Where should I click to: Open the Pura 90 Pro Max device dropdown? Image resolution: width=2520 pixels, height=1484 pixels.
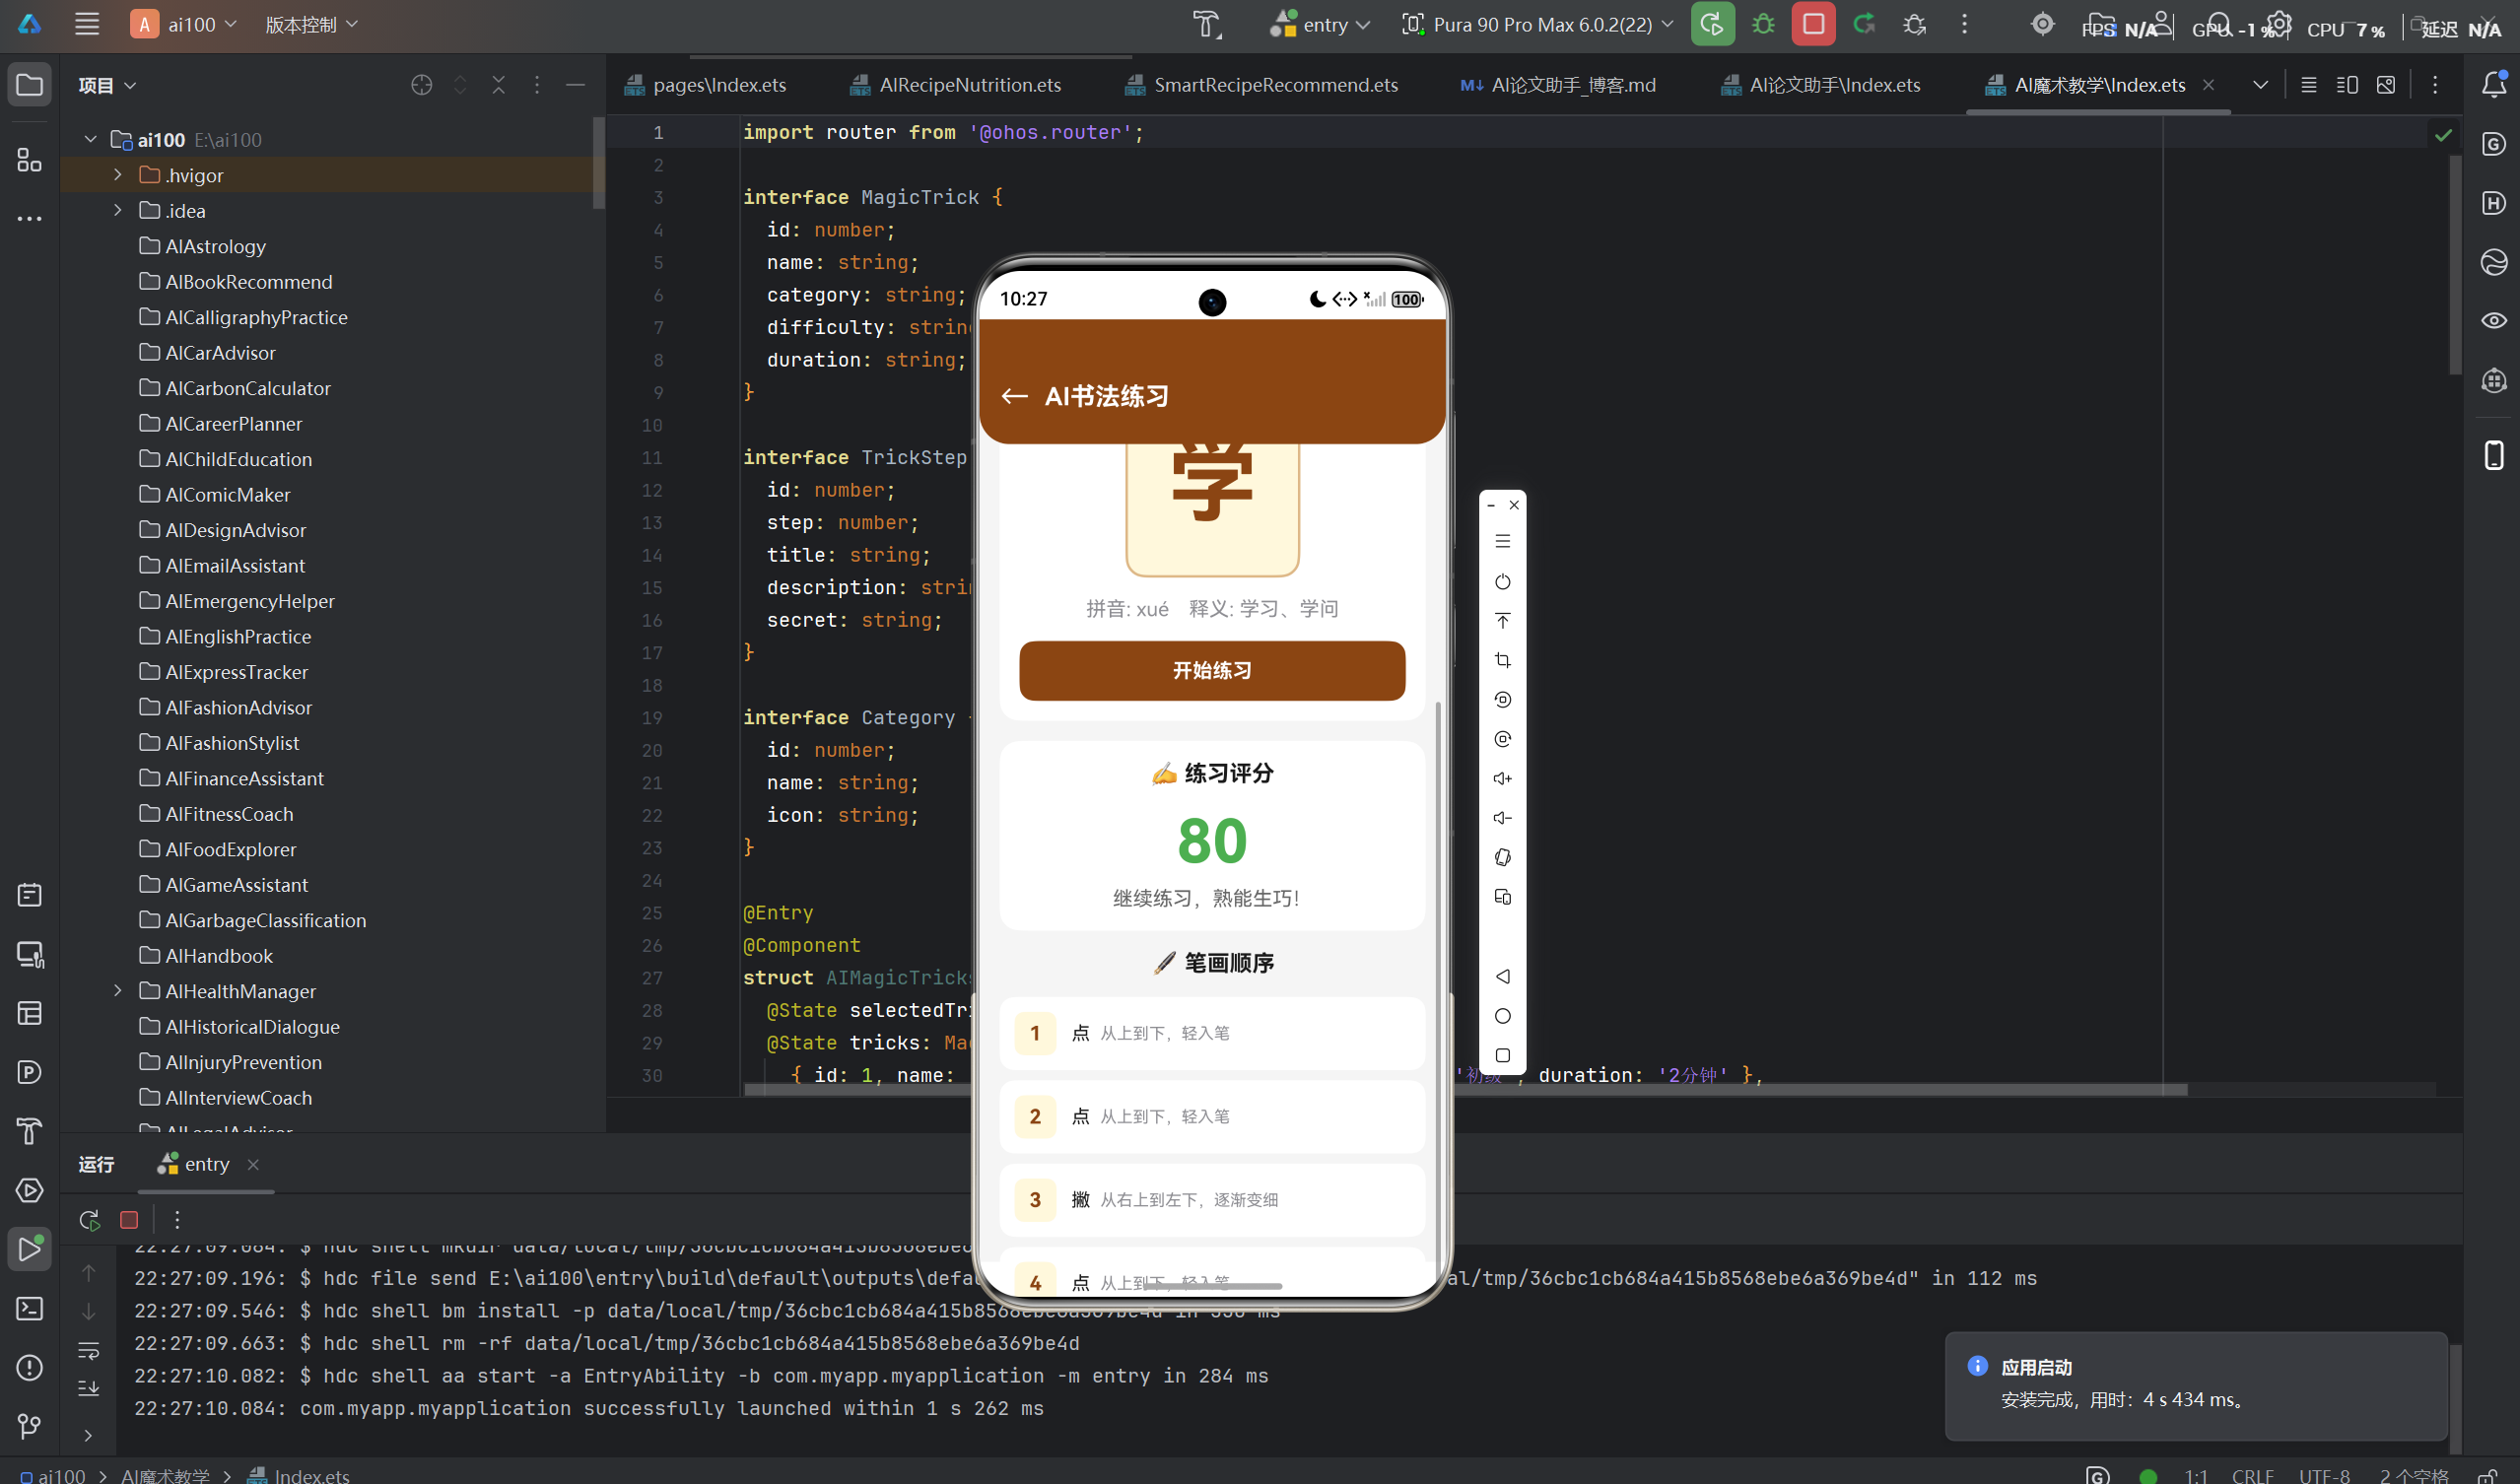(1538, 24)
